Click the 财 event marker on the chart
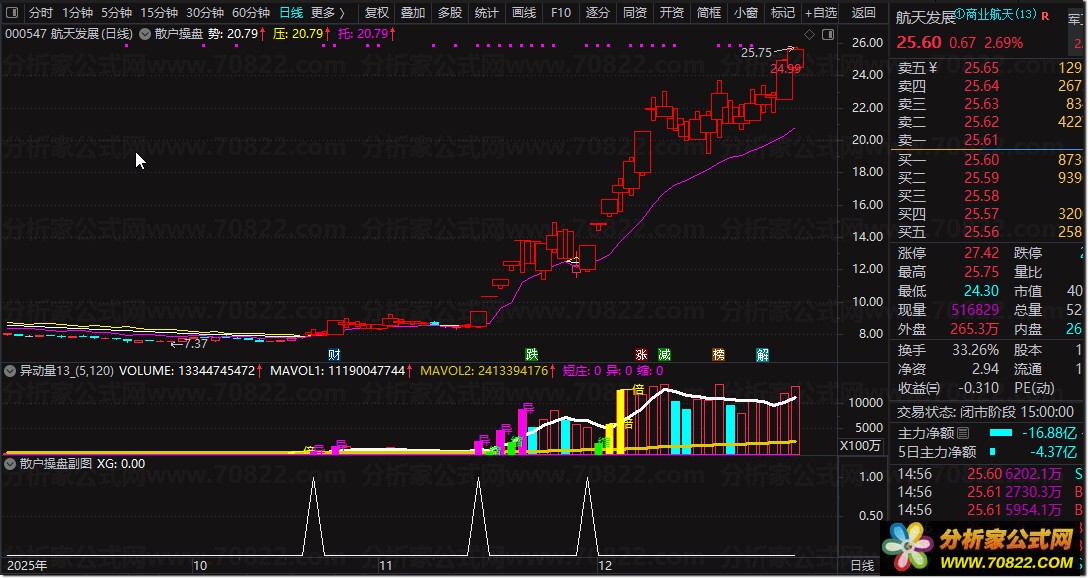1090x579 pixels. click(x=334, y=355)
